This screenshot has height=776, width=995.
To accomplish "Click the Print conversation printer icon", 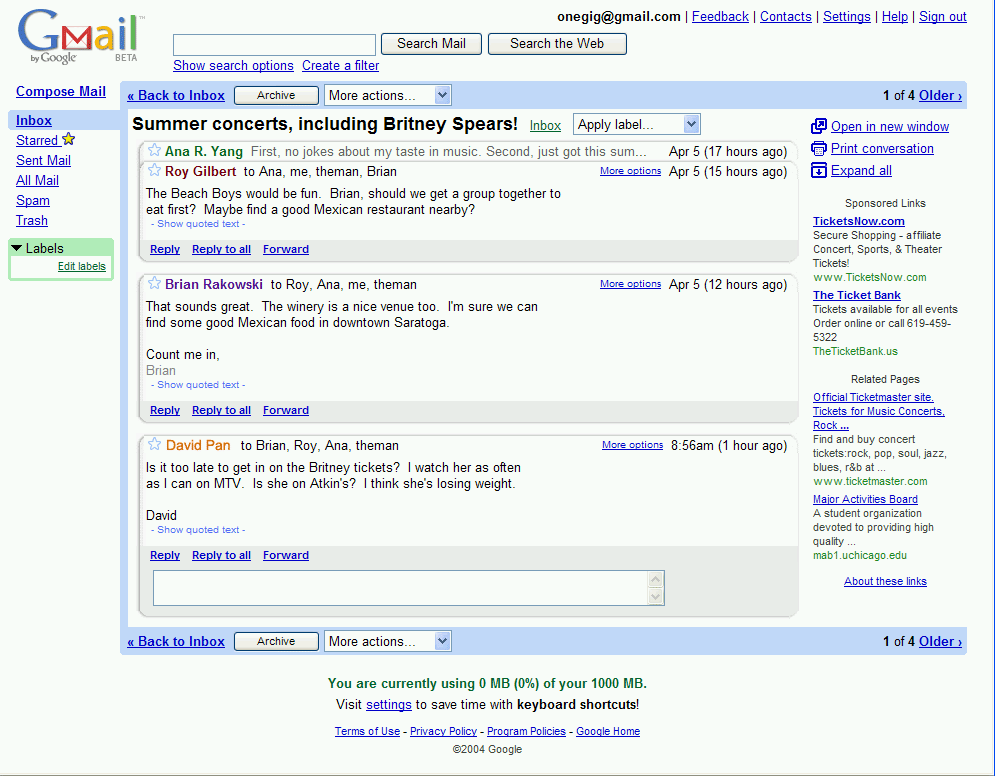I will 819,148.
